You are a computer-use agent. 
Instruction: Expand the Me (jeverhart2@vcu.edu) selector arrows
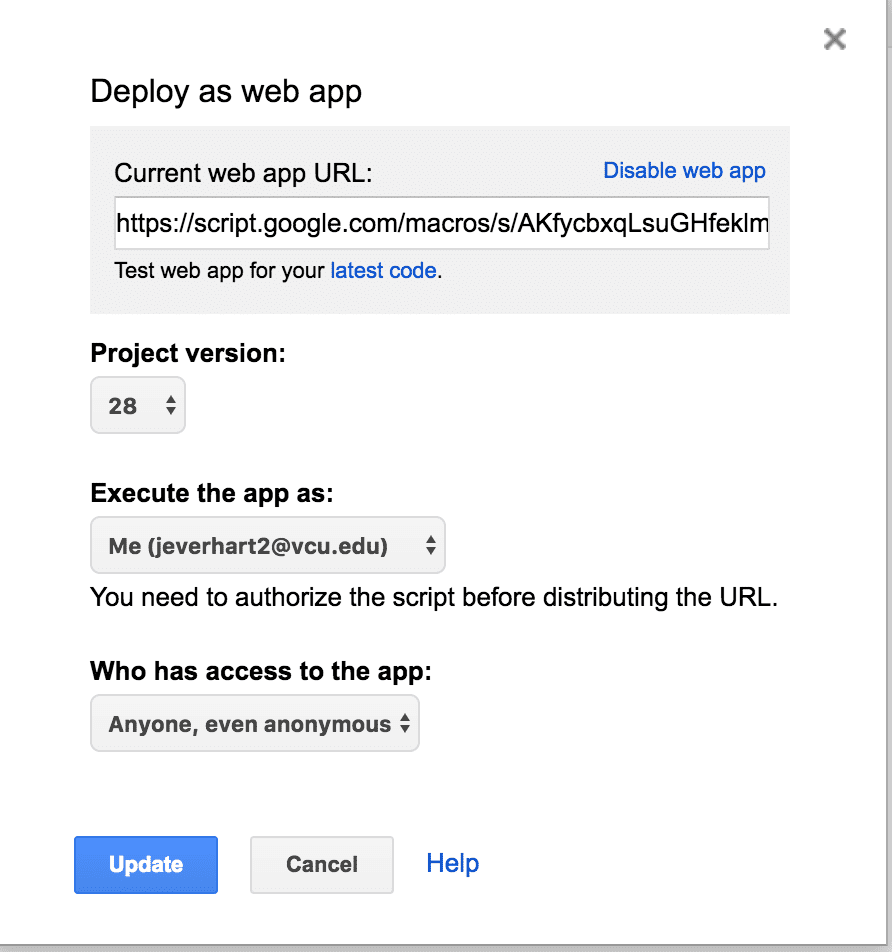coord(430,545)
